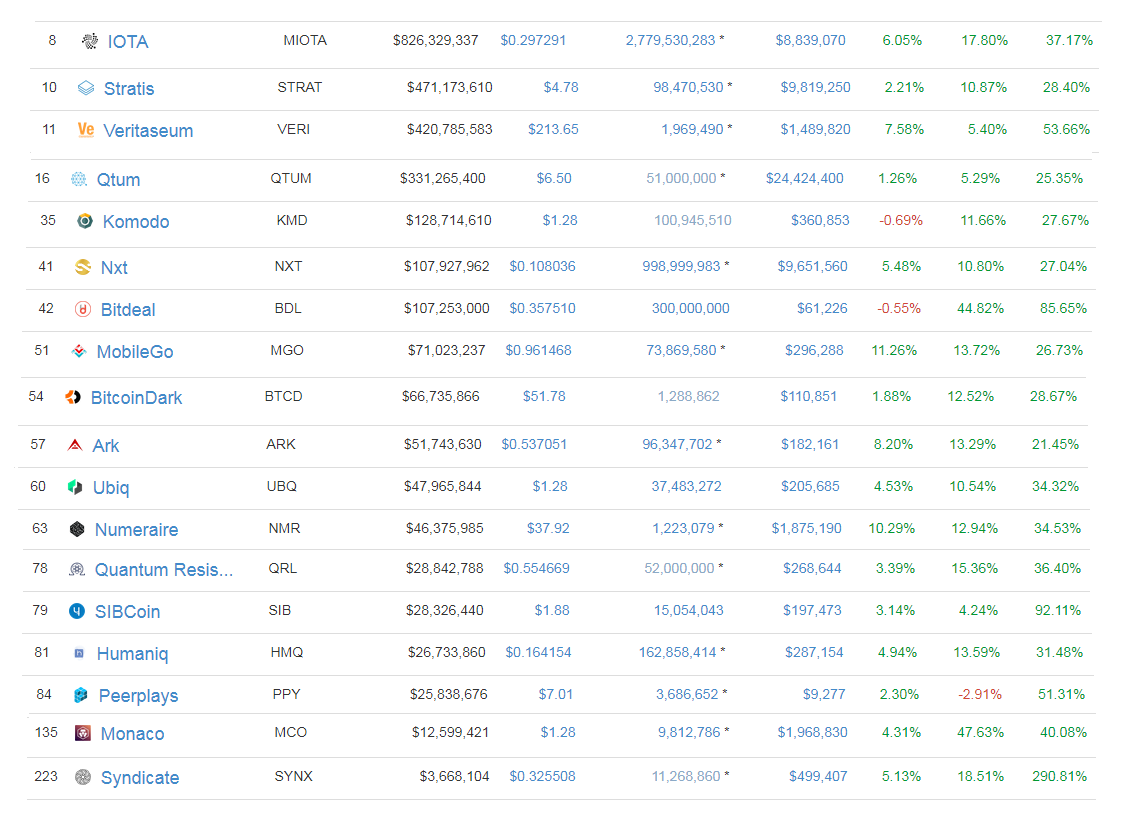Click the Qtum coin logo icon
Image resolution: width=1139 pixels, height=813 pixels.
pyautogui.click(x=78, y=179)
